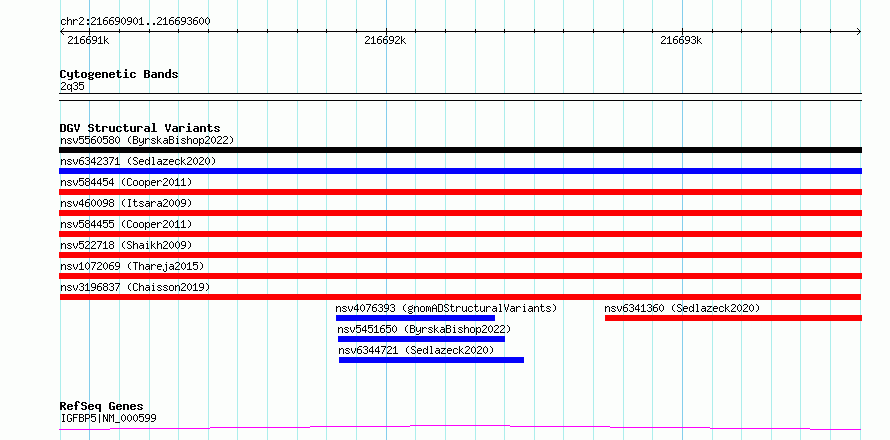
Task: Select the RefSeq Genes track title
Action: [x=102, y=406]
